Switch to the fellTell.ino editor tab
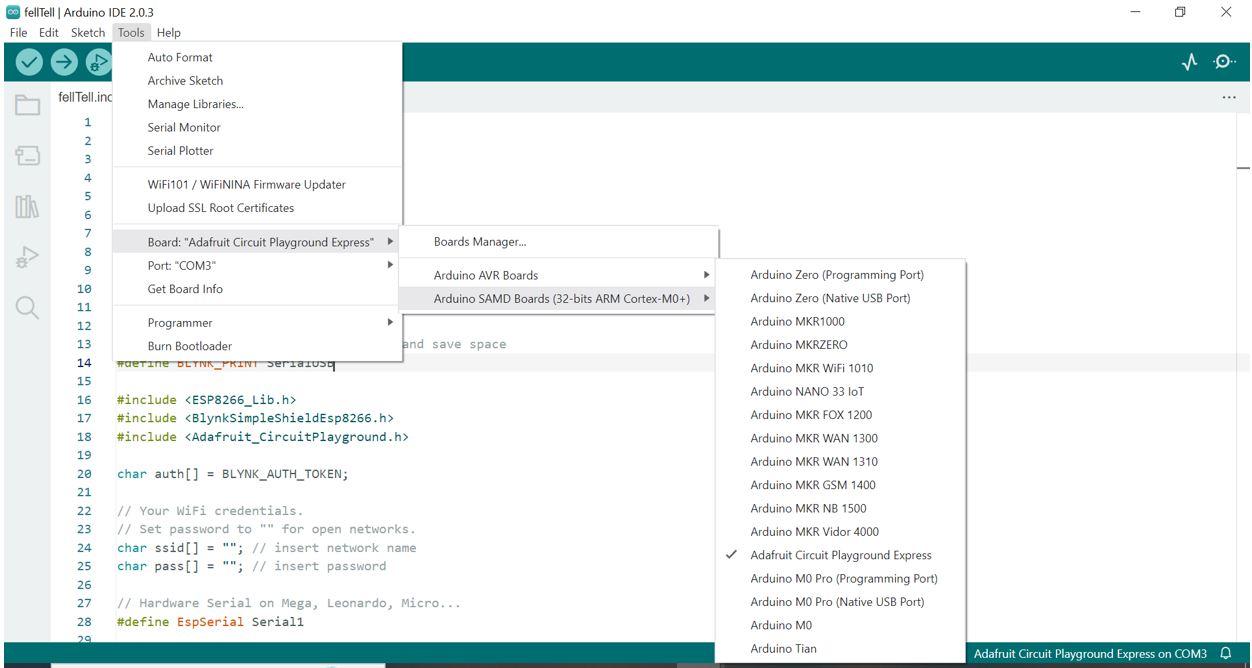 84,97
